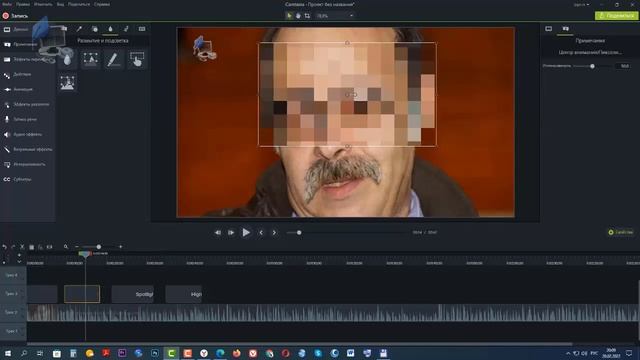Image resolution: width=640 pixels, height=360 pixels.
Task: Open the CC subtitles section in the sidebar
Action: pos(17,179)
